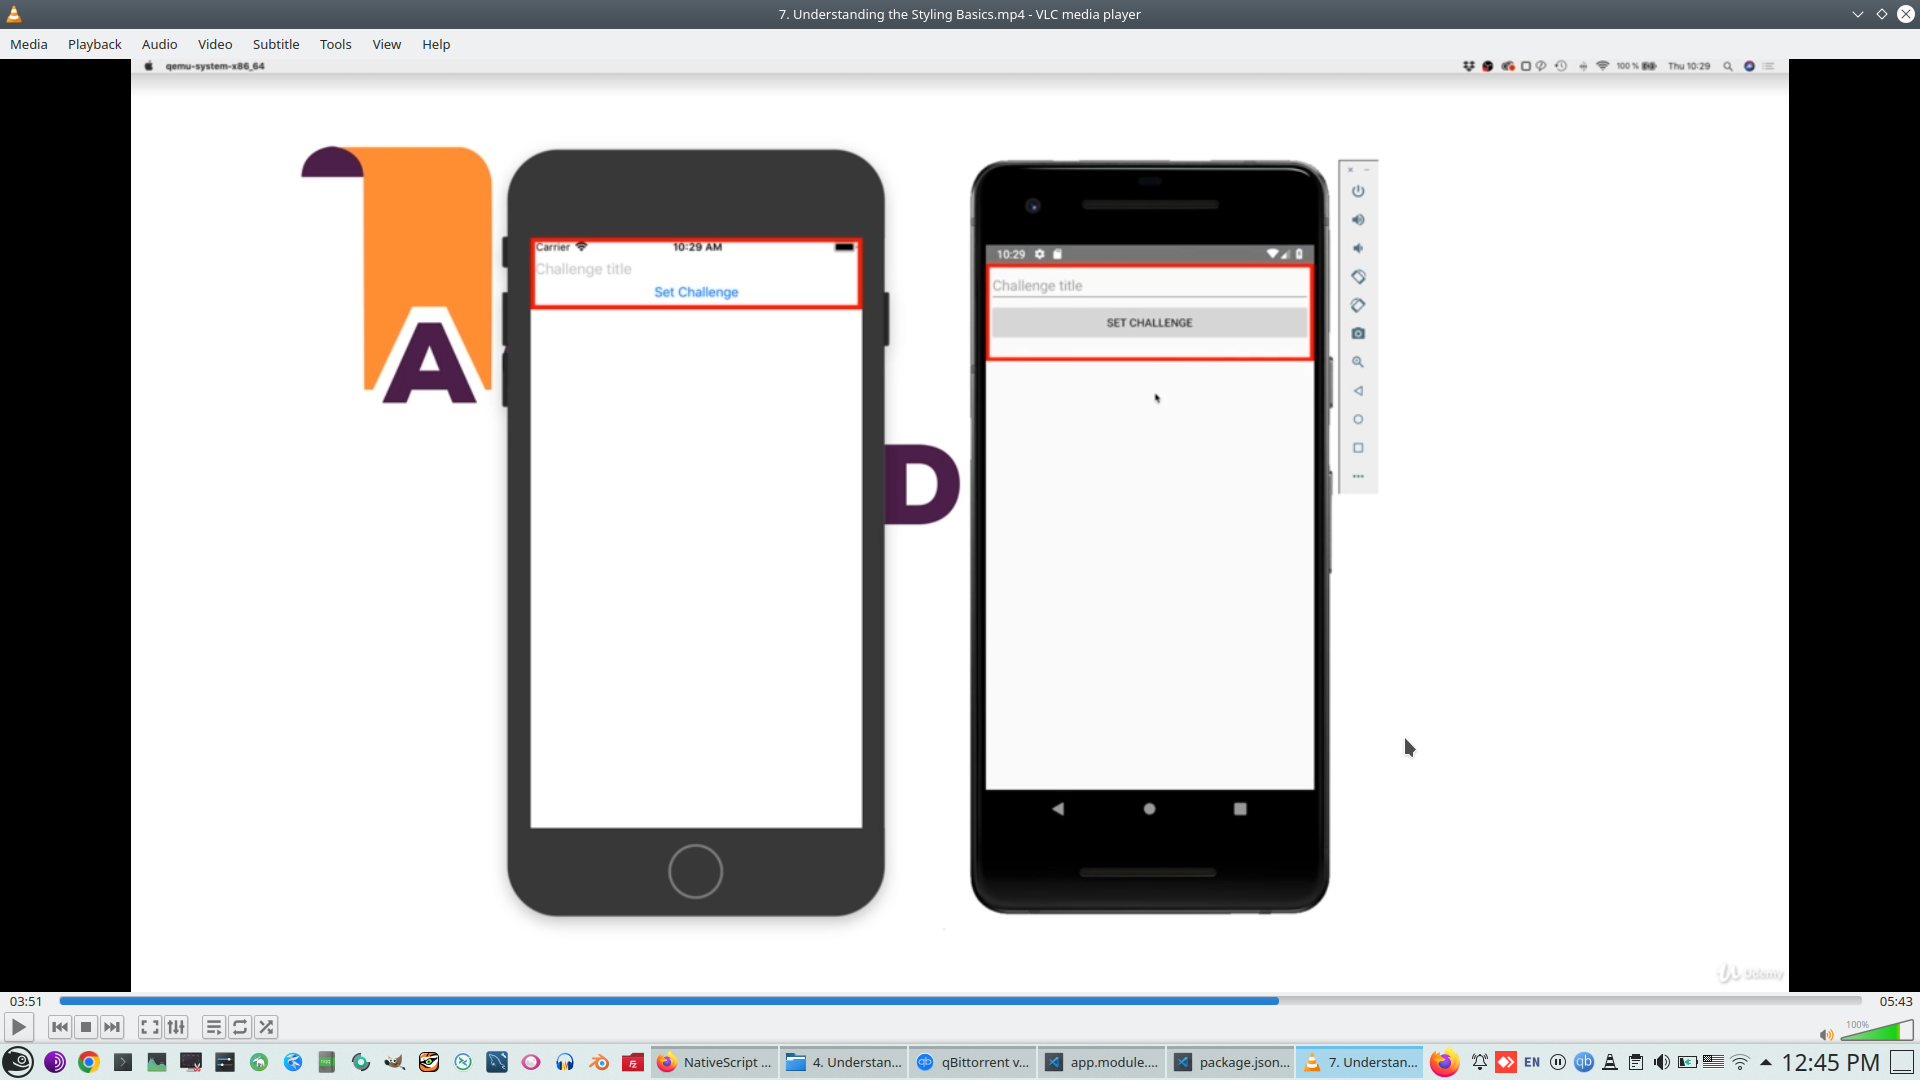Expand the Tools menu
This screenshot has height=1080, width=1920.
click(x=335, y=44)
